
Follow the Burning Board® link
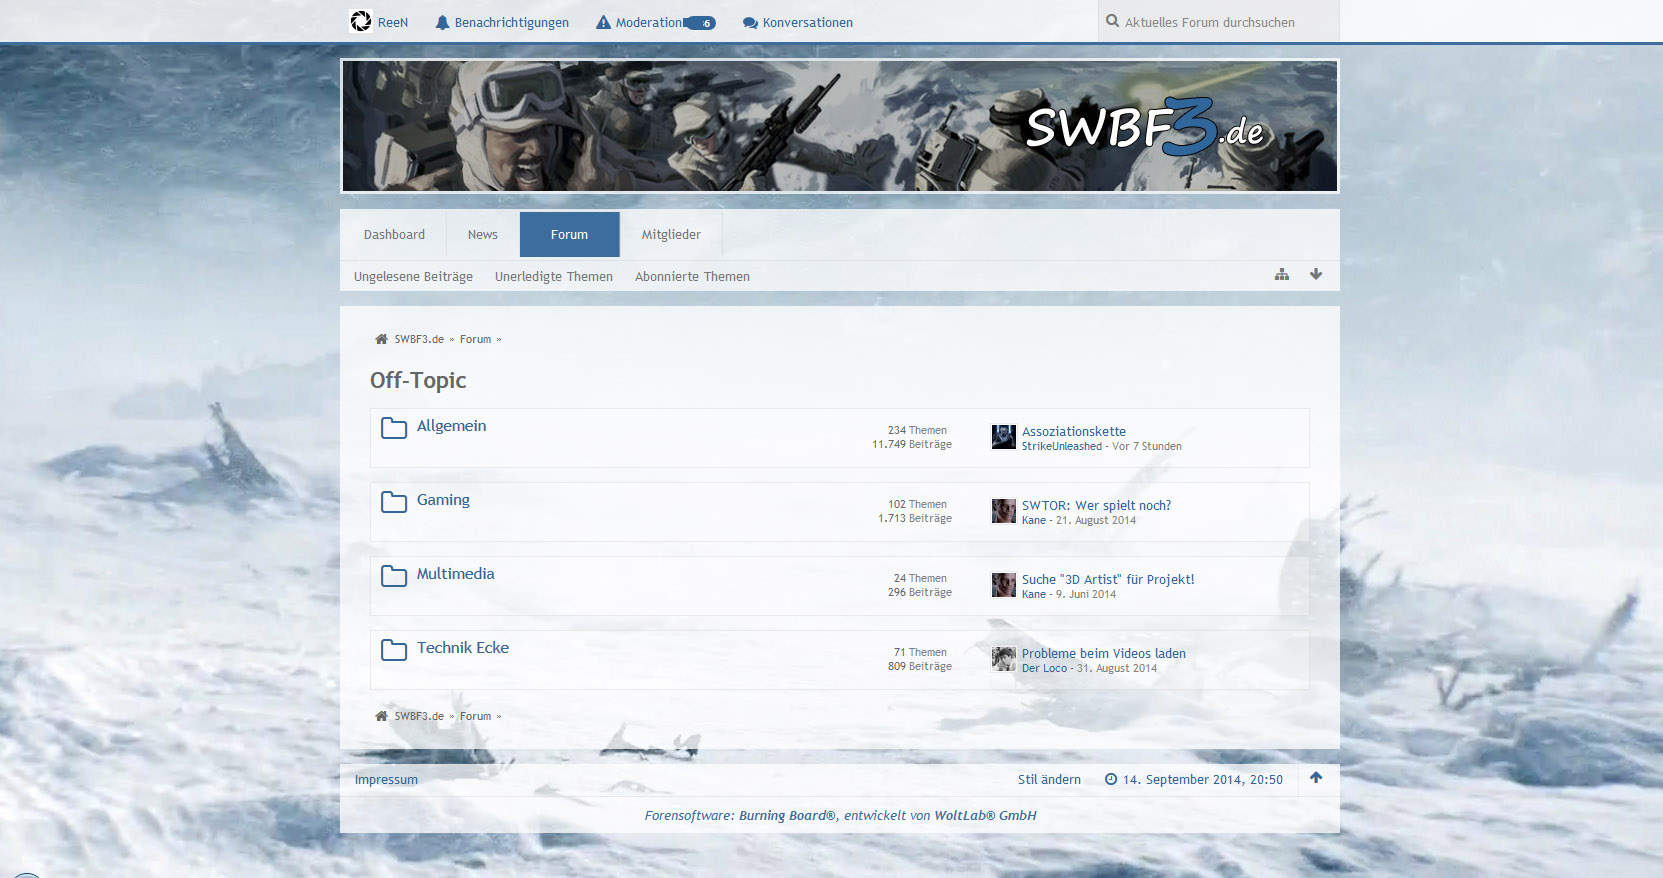787,816
